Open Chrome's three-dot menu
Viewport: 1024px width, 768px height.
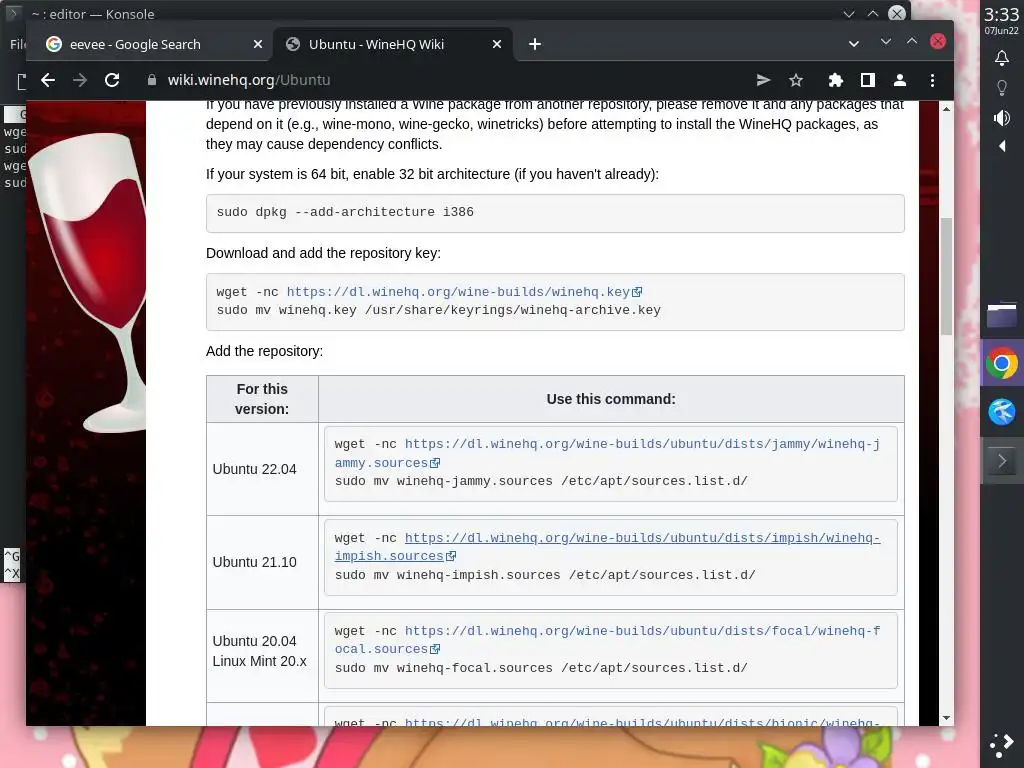point(932,80)
